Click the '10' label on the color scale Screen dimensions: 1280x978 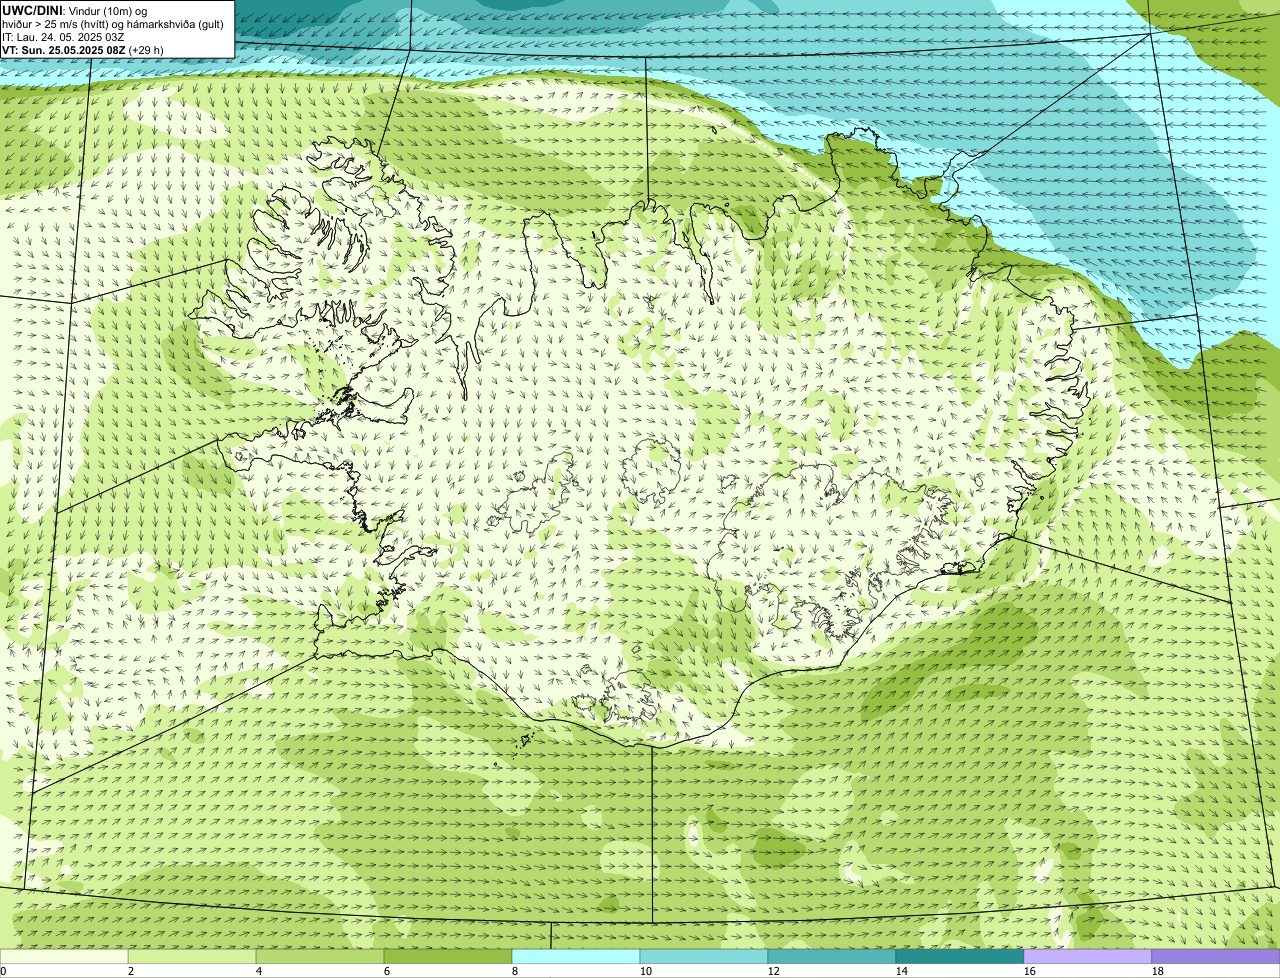[x=646, y=971]
